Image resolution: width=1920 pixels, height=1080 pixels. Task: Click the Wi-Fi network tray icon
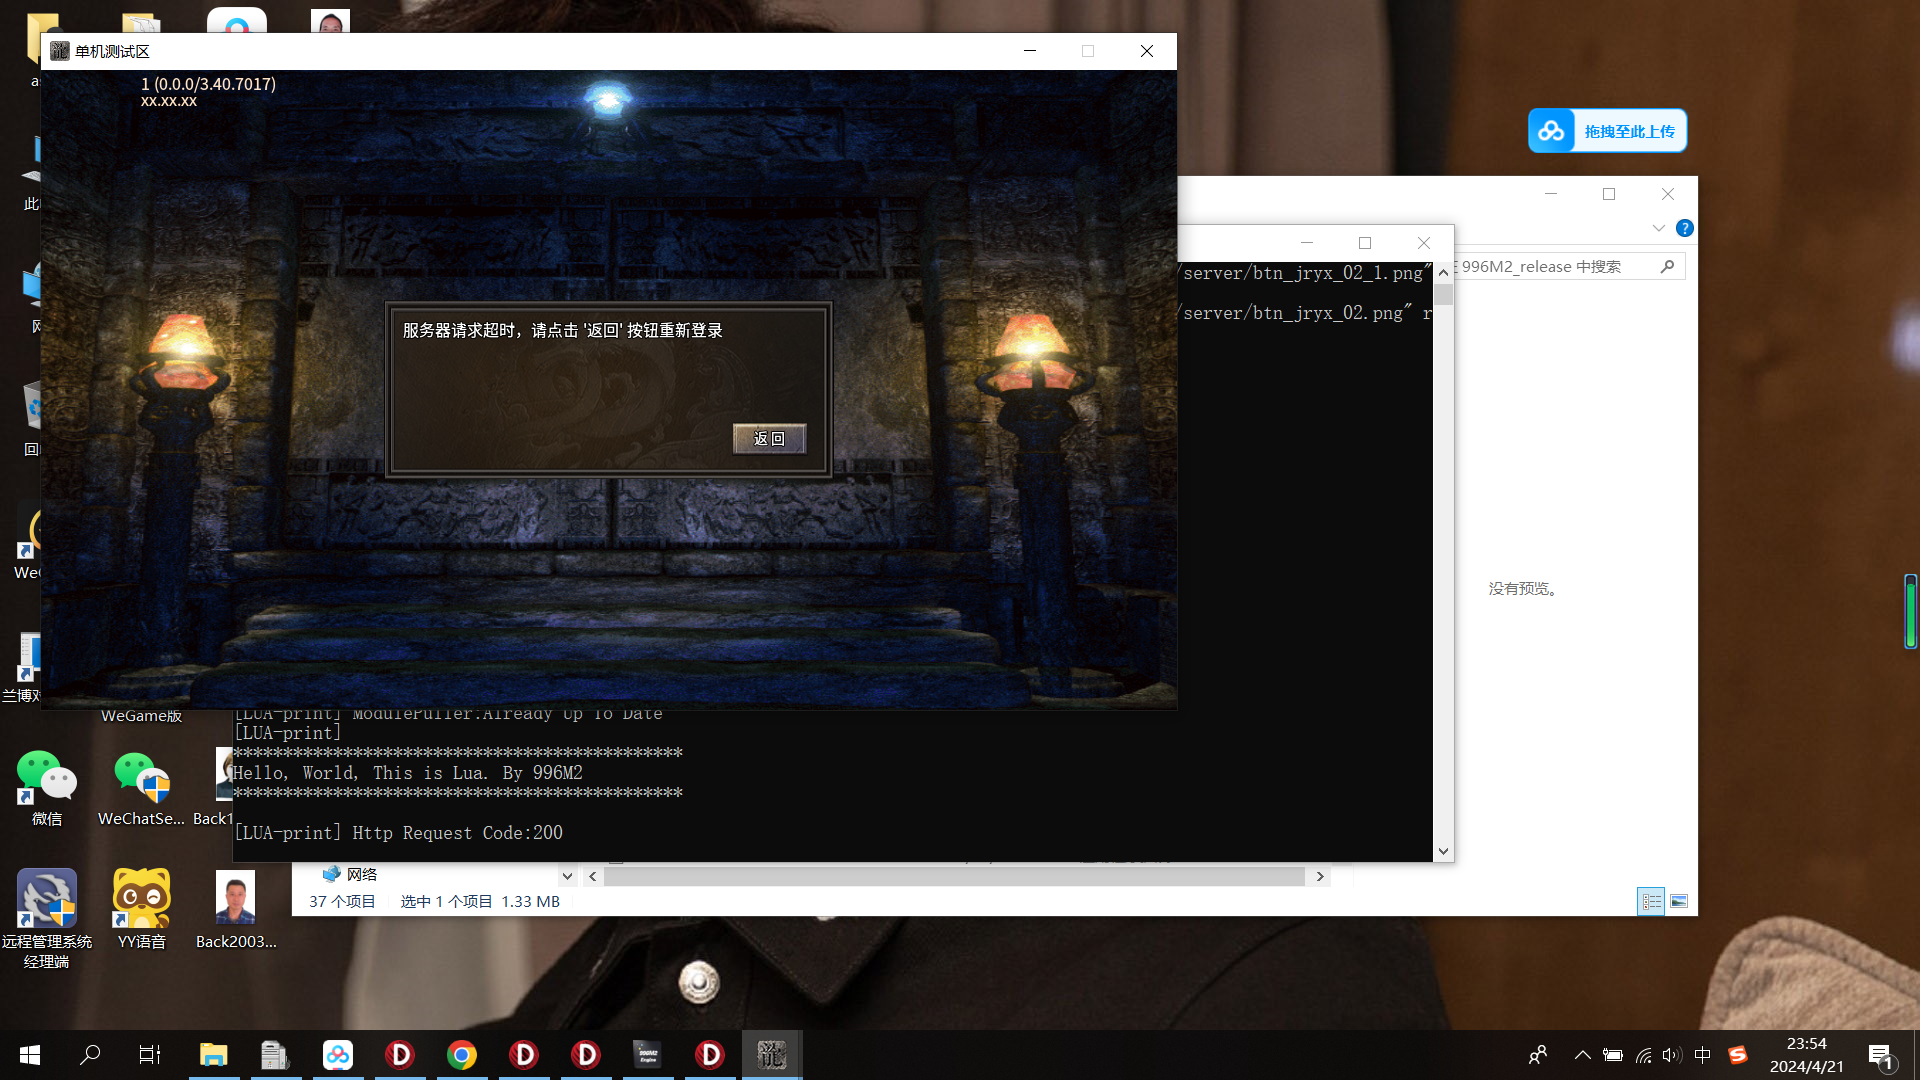(1643, 1055)
